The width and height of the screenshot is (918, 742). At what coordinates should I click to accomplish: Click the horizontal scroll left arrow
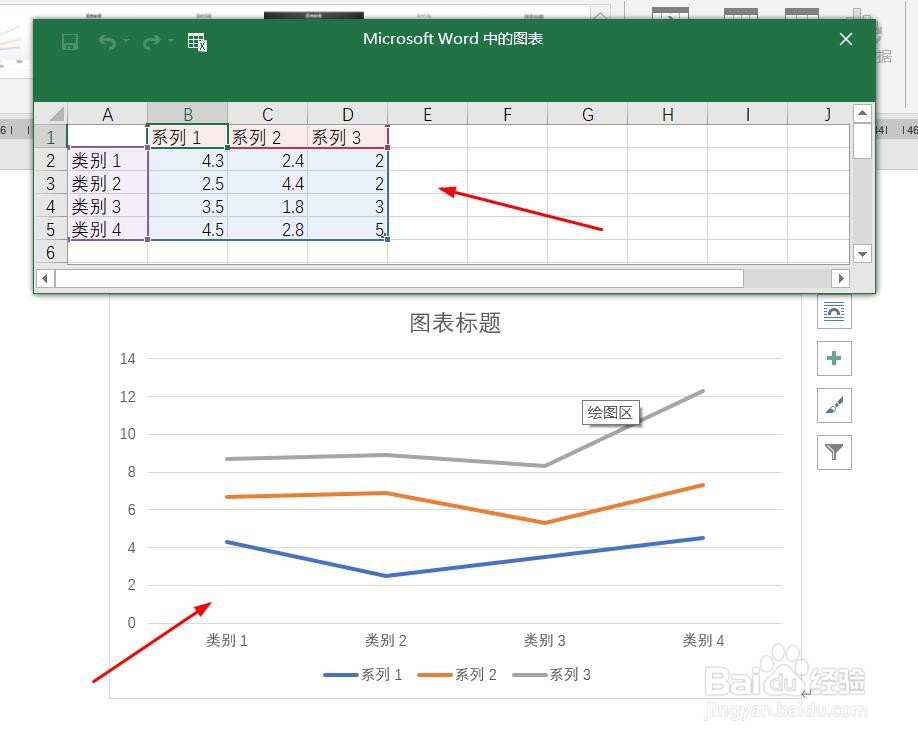point(45,278)
